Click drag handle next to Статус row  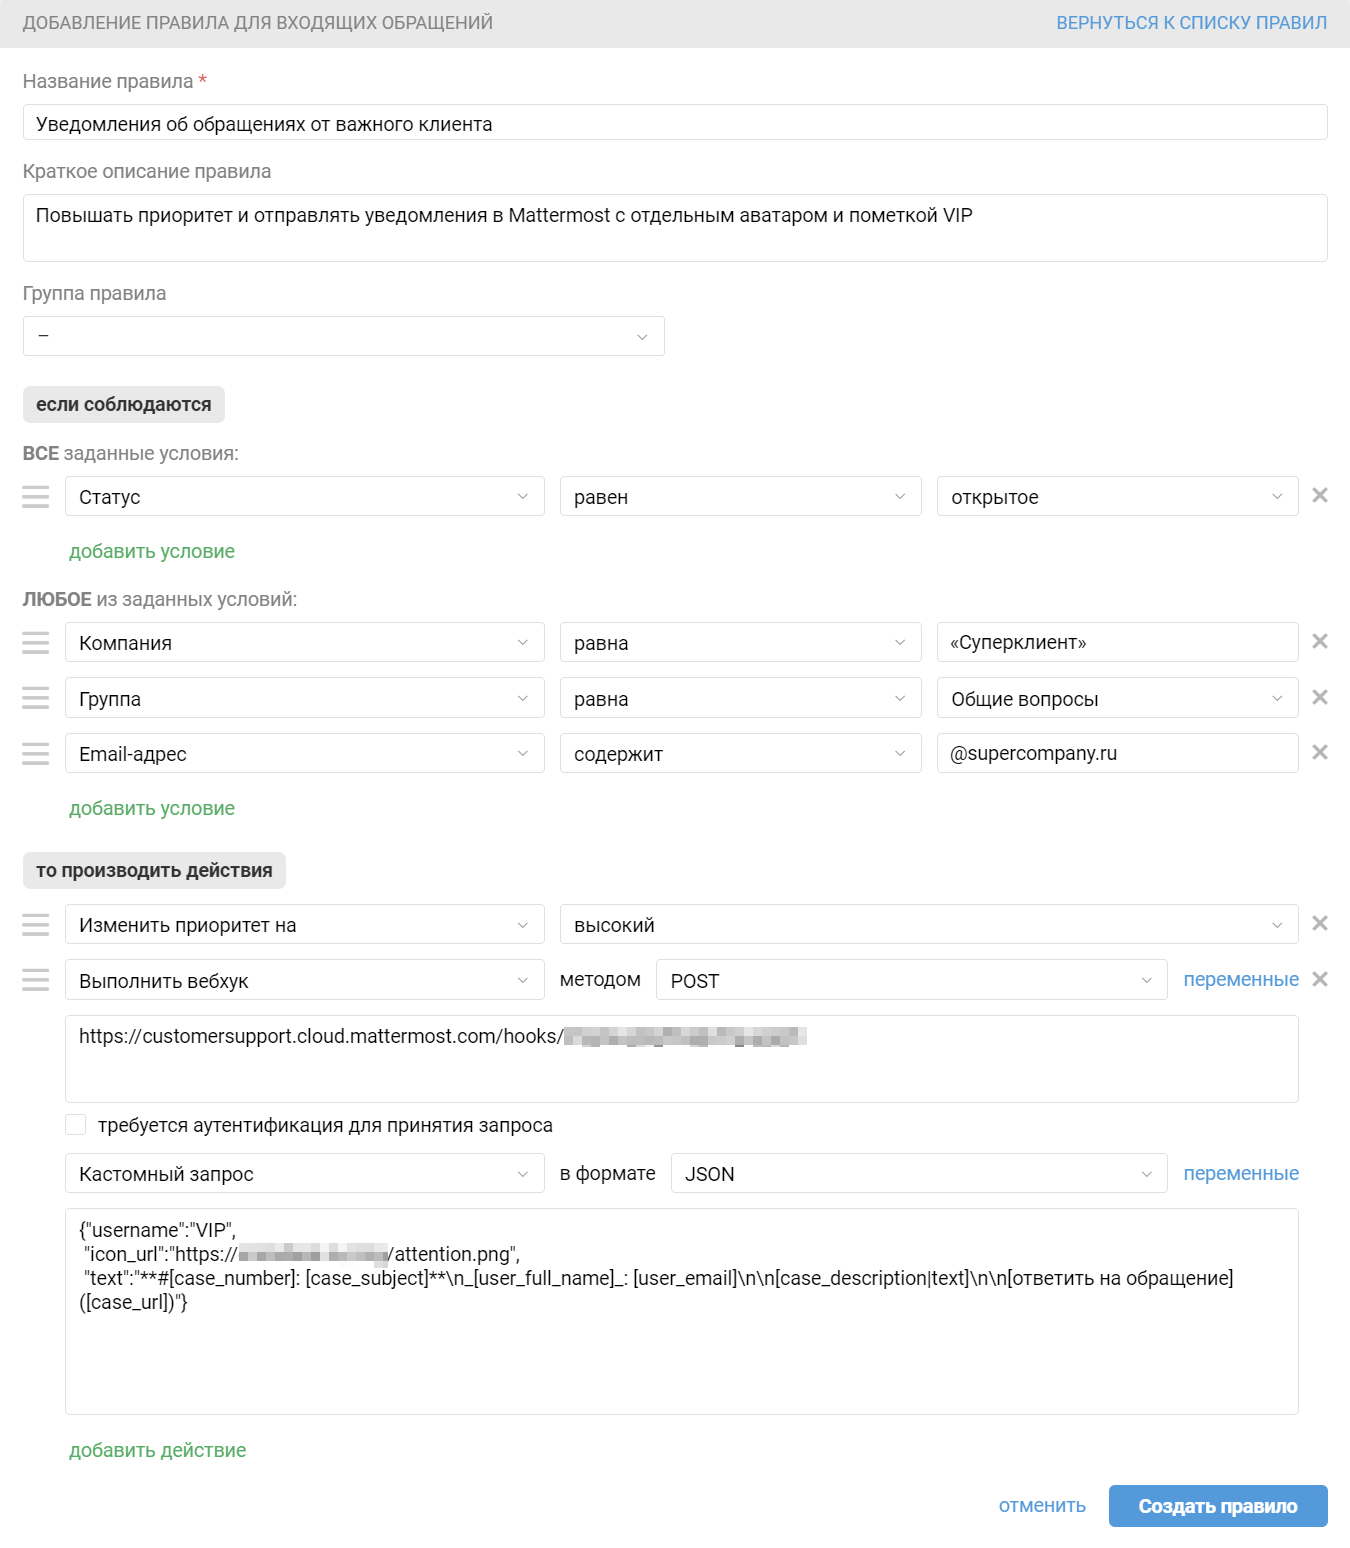tap(36, 497)
